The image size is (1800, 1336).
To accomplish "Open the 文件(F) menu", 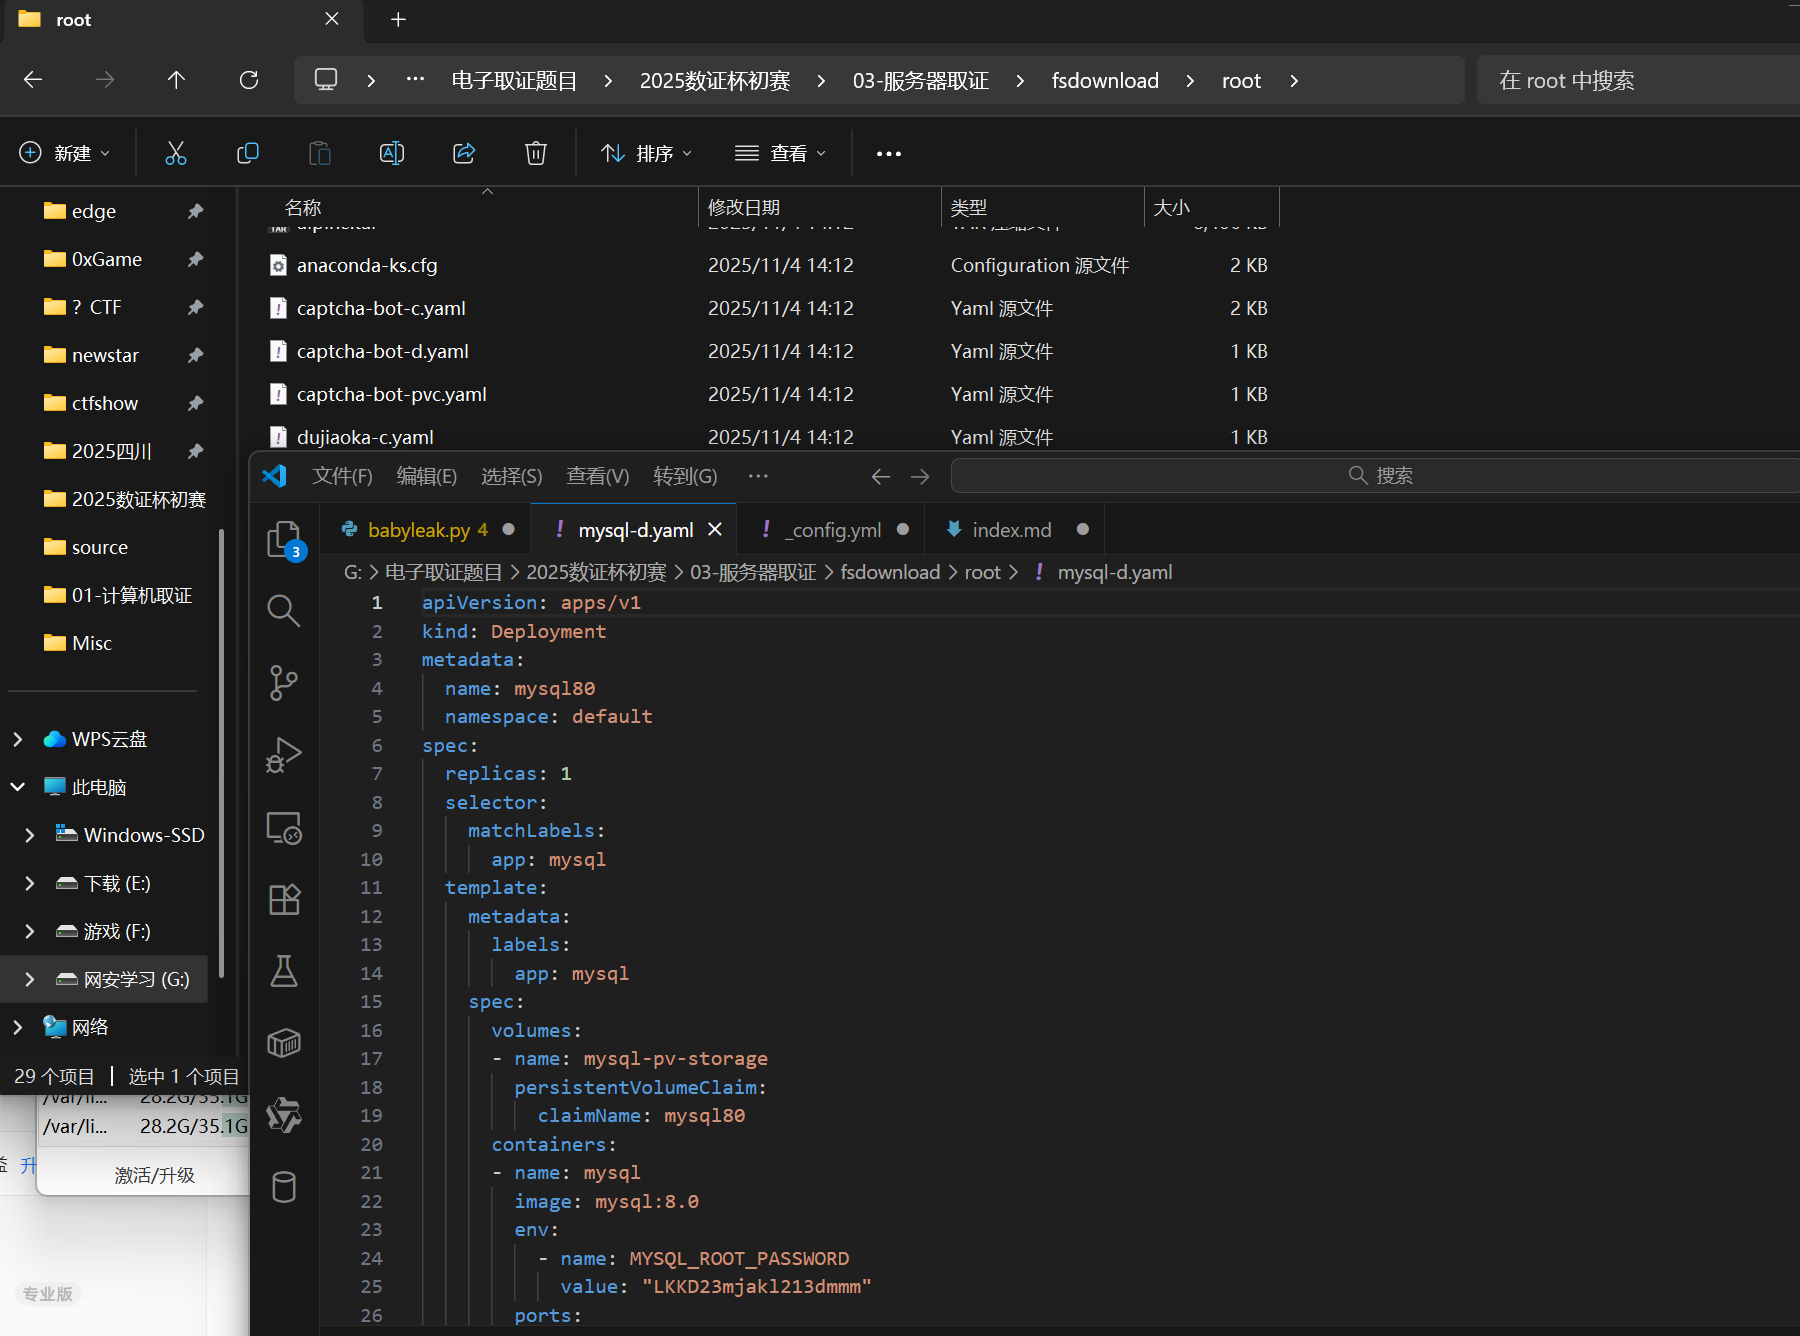I will pyautogui.click(x=342, y=476).
